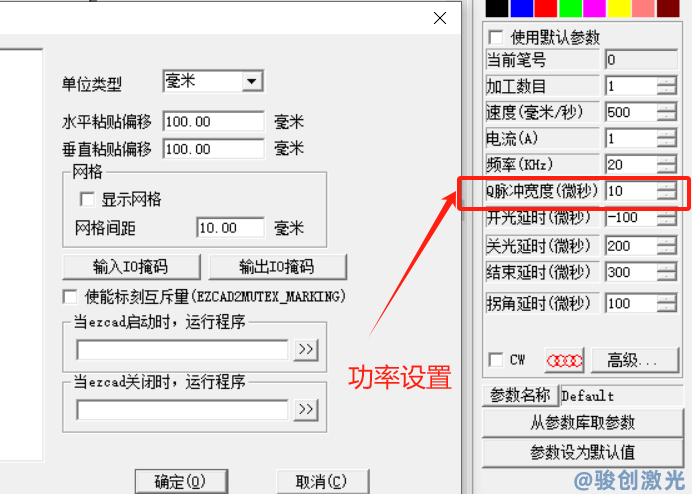Click the 垂直粘贴偏移 input field
692x494 pixels.
pyautogui.click(x=214, y=148)
